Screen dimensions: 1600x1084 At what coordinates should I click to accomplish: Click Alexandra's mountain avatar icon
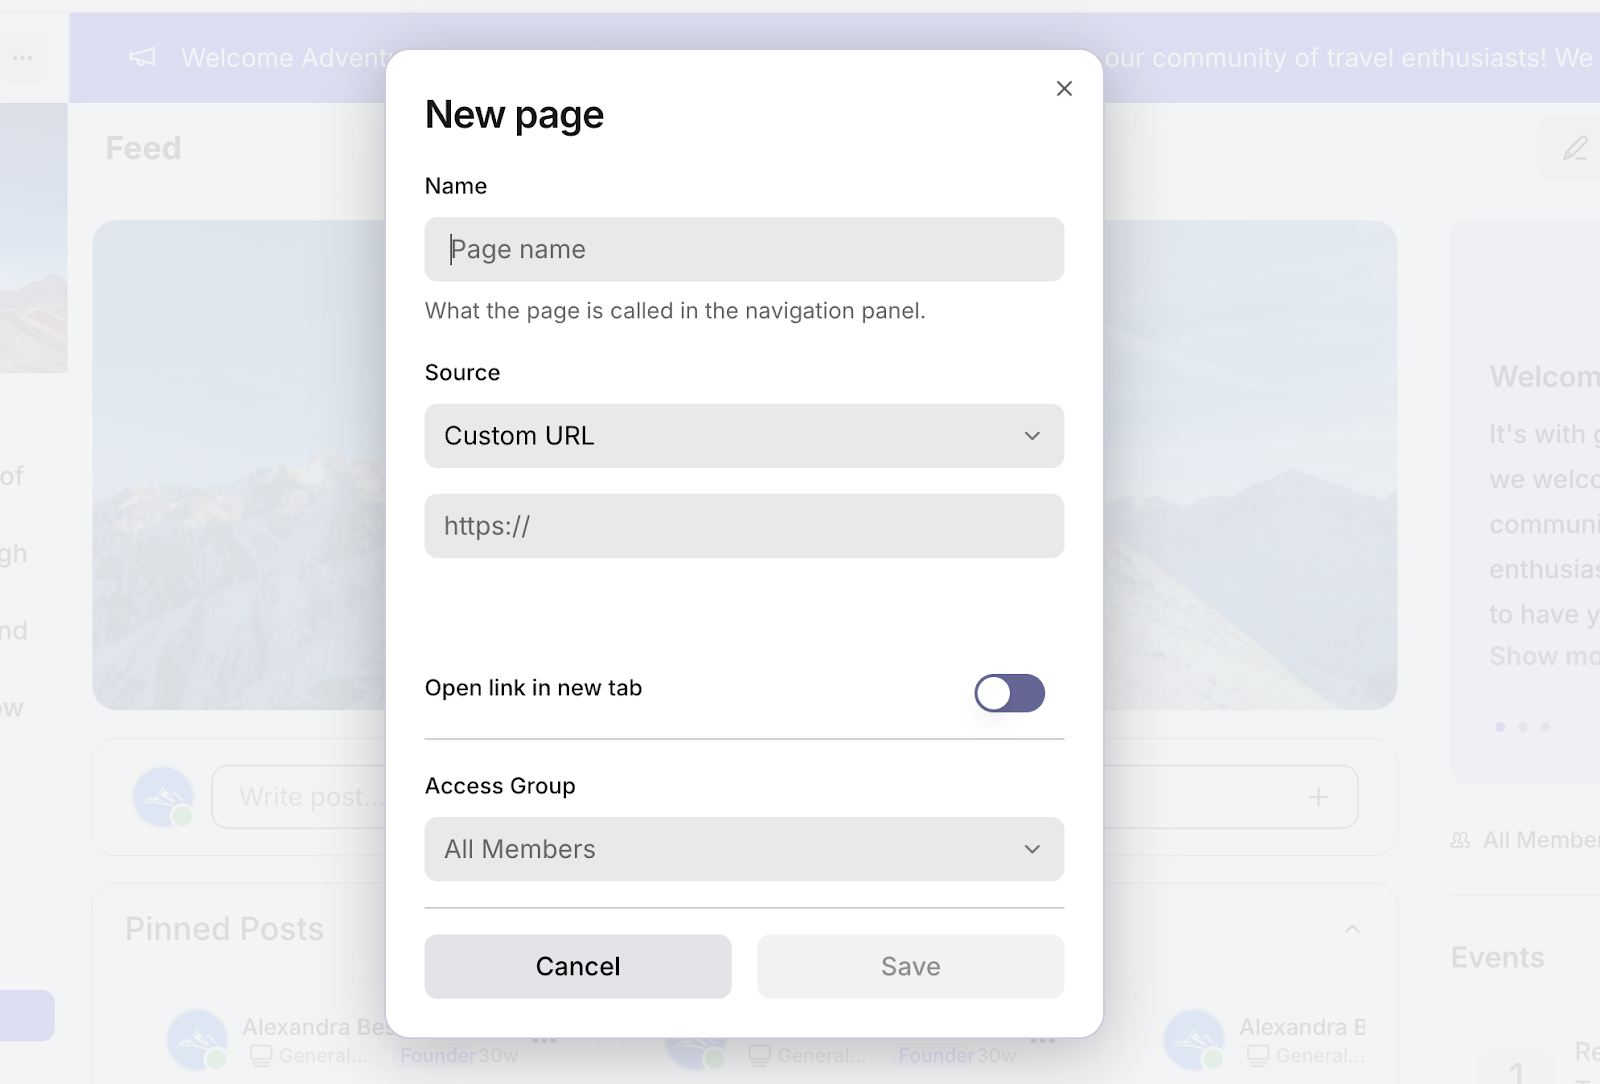197,1040
